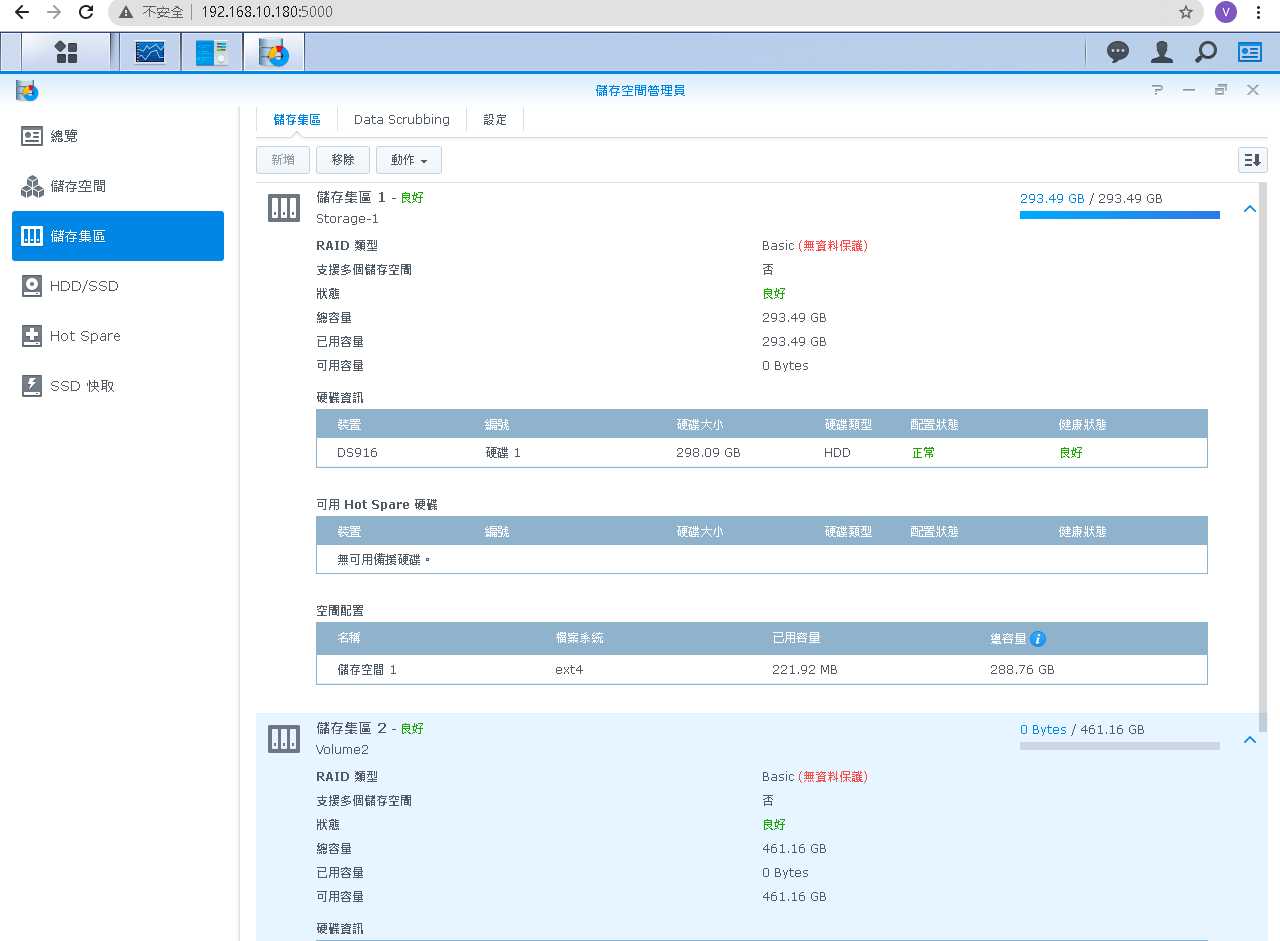Screen dimensions: 1280x941
Task: Click the 儲存空間 1 row name
Action: tap(367, 670)
